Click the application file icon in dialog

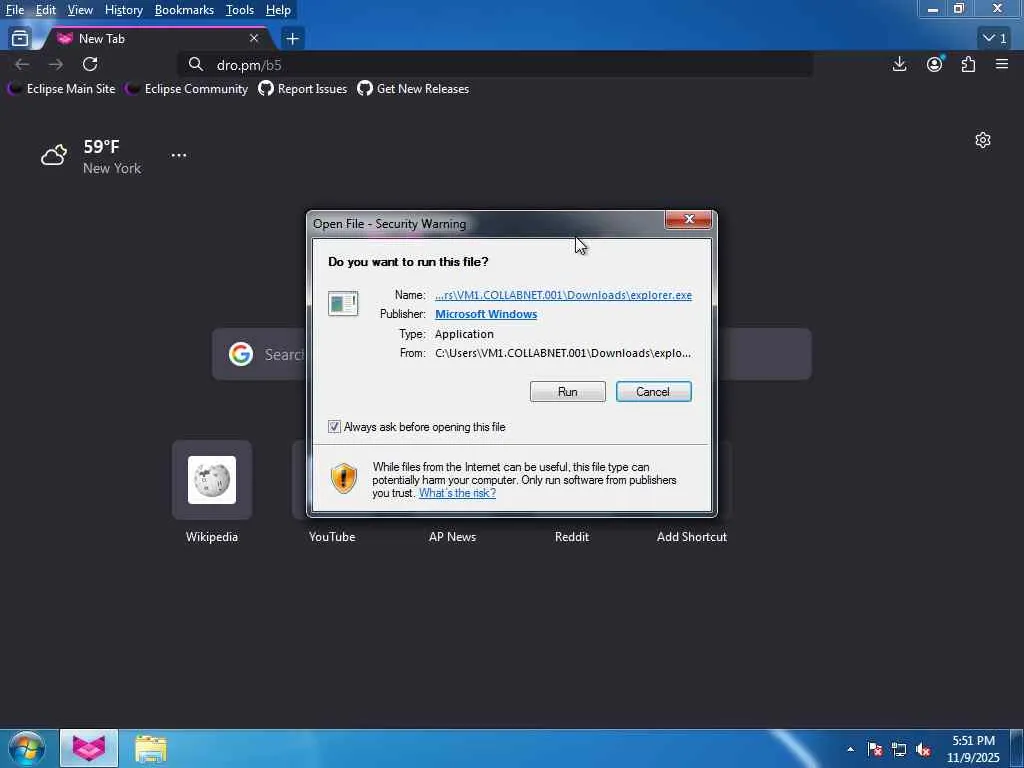[x=343, y=304]
